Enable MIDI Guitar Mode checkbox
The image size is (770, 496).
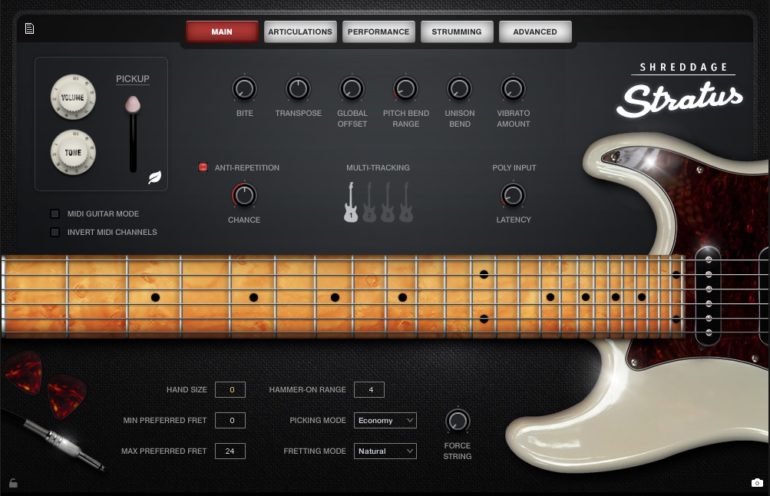pos(55,214)
